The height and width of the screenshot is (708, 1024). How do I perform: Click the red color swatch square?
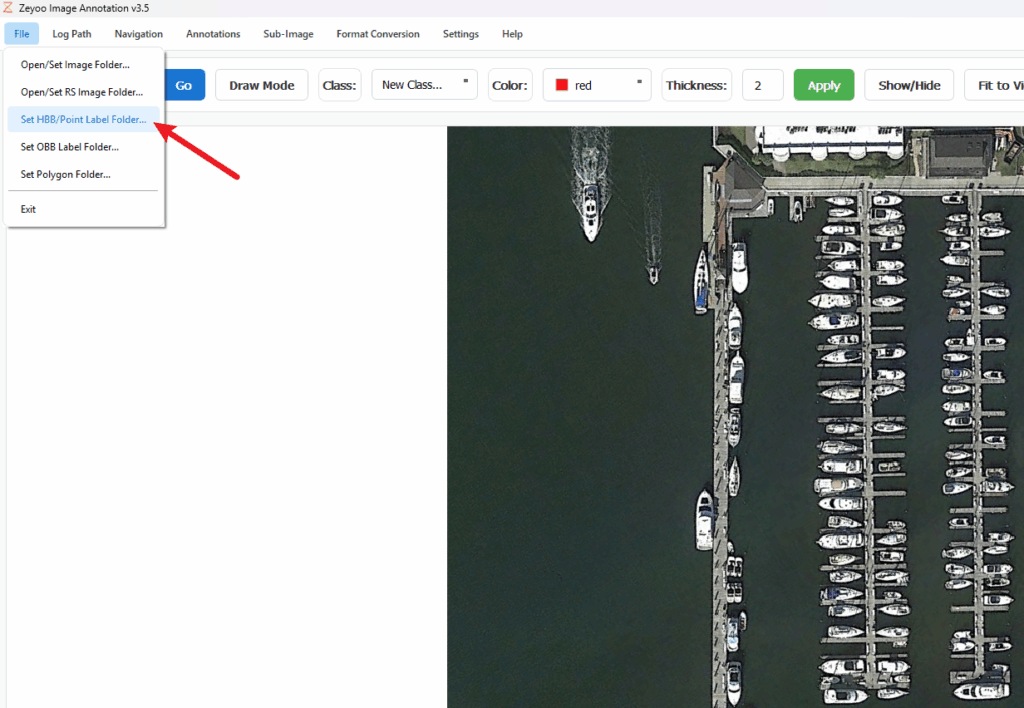point(562,85)
